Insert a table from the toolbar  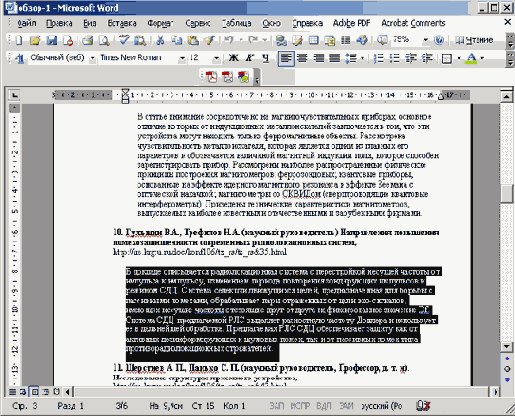(313, 40)
